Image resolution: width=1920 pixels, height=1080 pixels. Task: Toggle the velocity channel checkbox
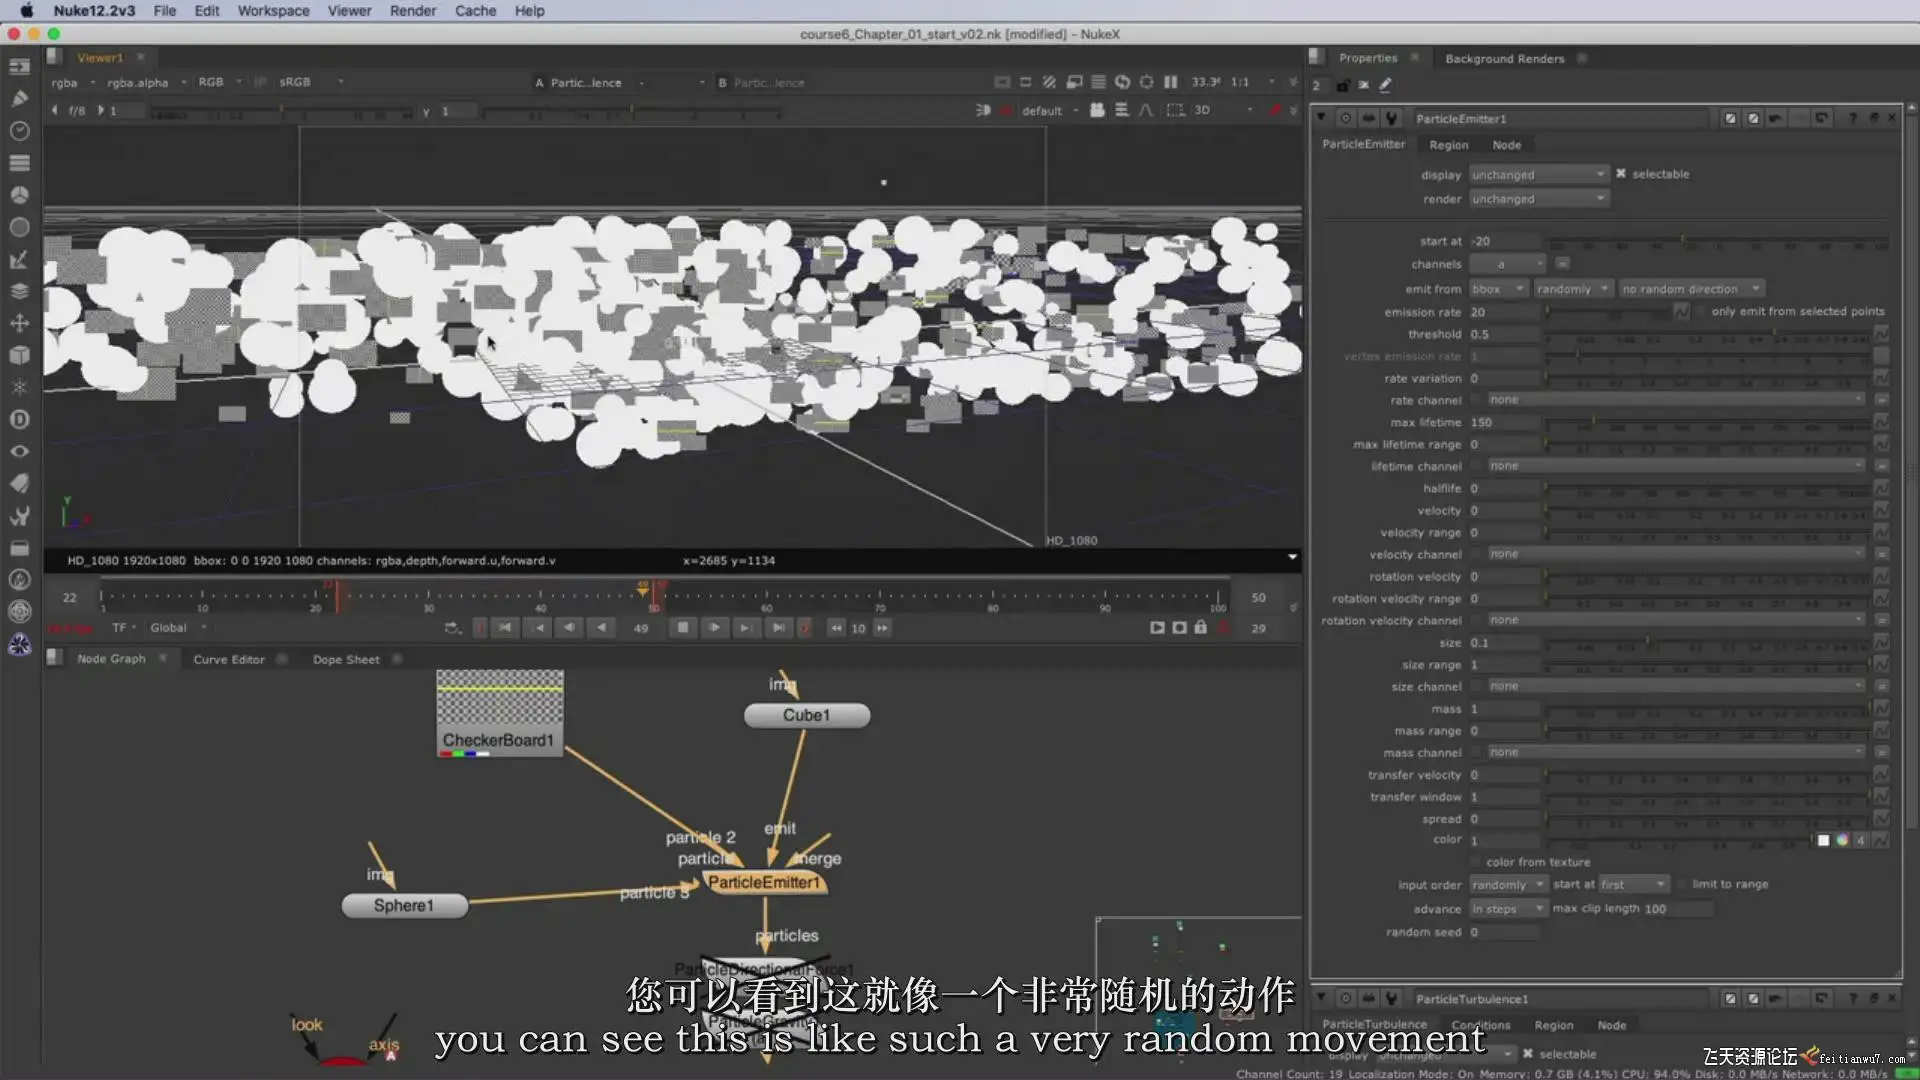[x=1476, y=554]
